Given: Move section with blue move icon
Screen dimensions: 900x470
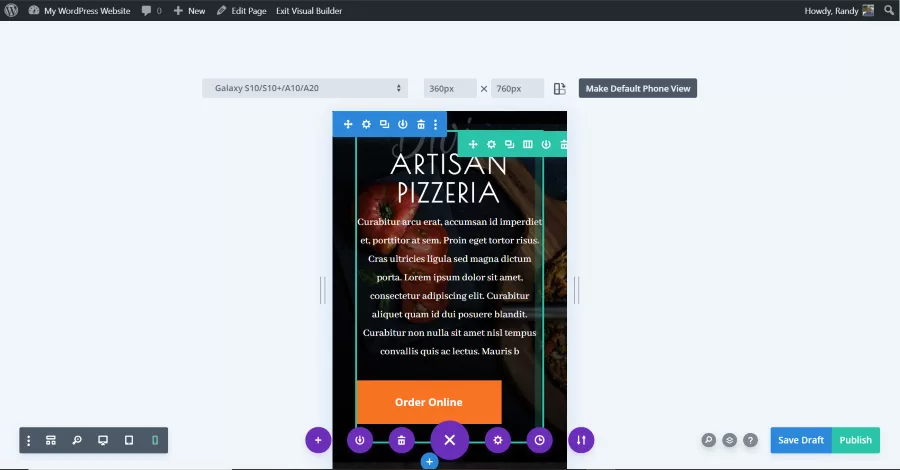Looking at the screenshot, I should pyautogui.click(x=348, y=124).
